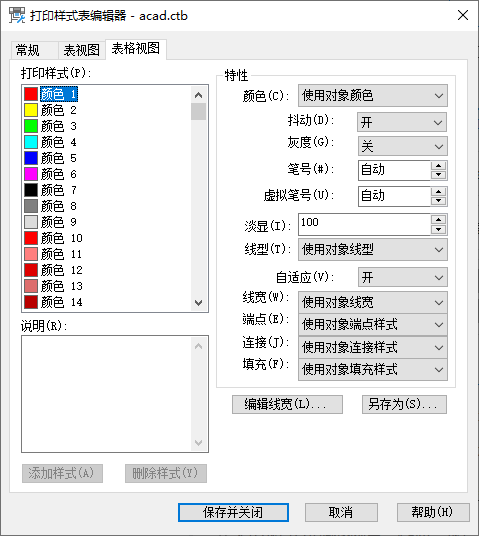Viewport: 479px width, 536px height.
Task: Click the 保存并关闭 button
Action: click(233, 512)
